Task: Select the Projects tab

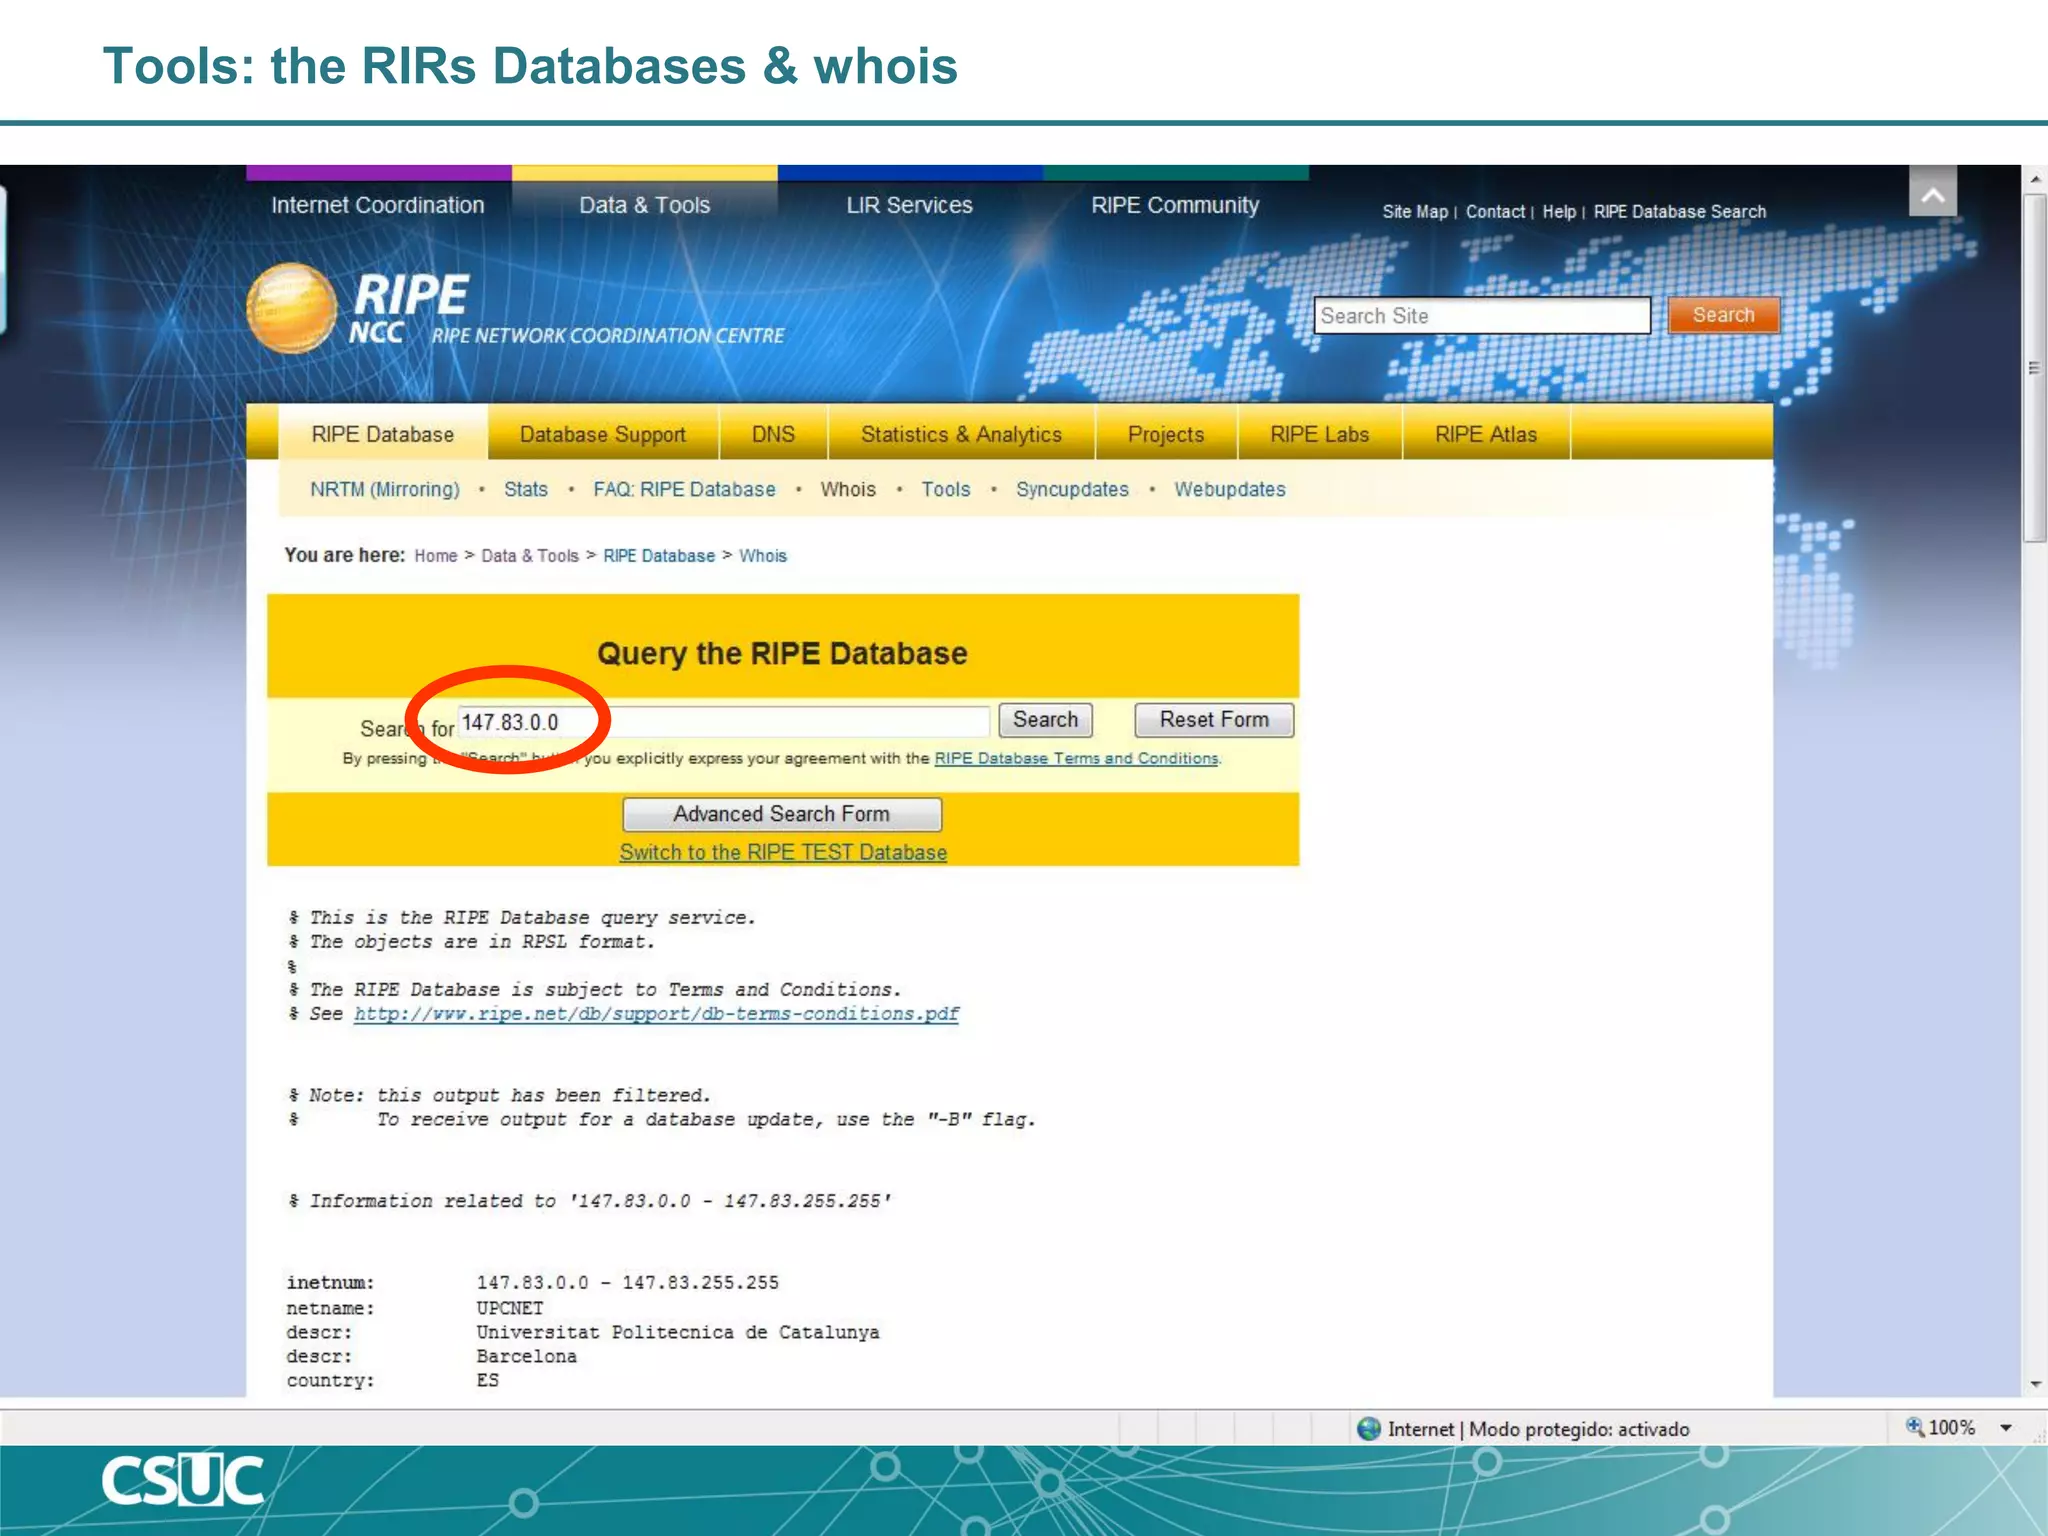Action: pos(1166,434)
